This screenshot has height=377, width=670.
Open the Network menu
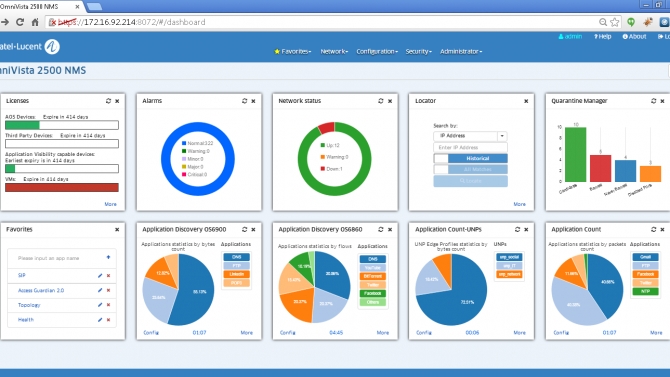tap(334, 51)
